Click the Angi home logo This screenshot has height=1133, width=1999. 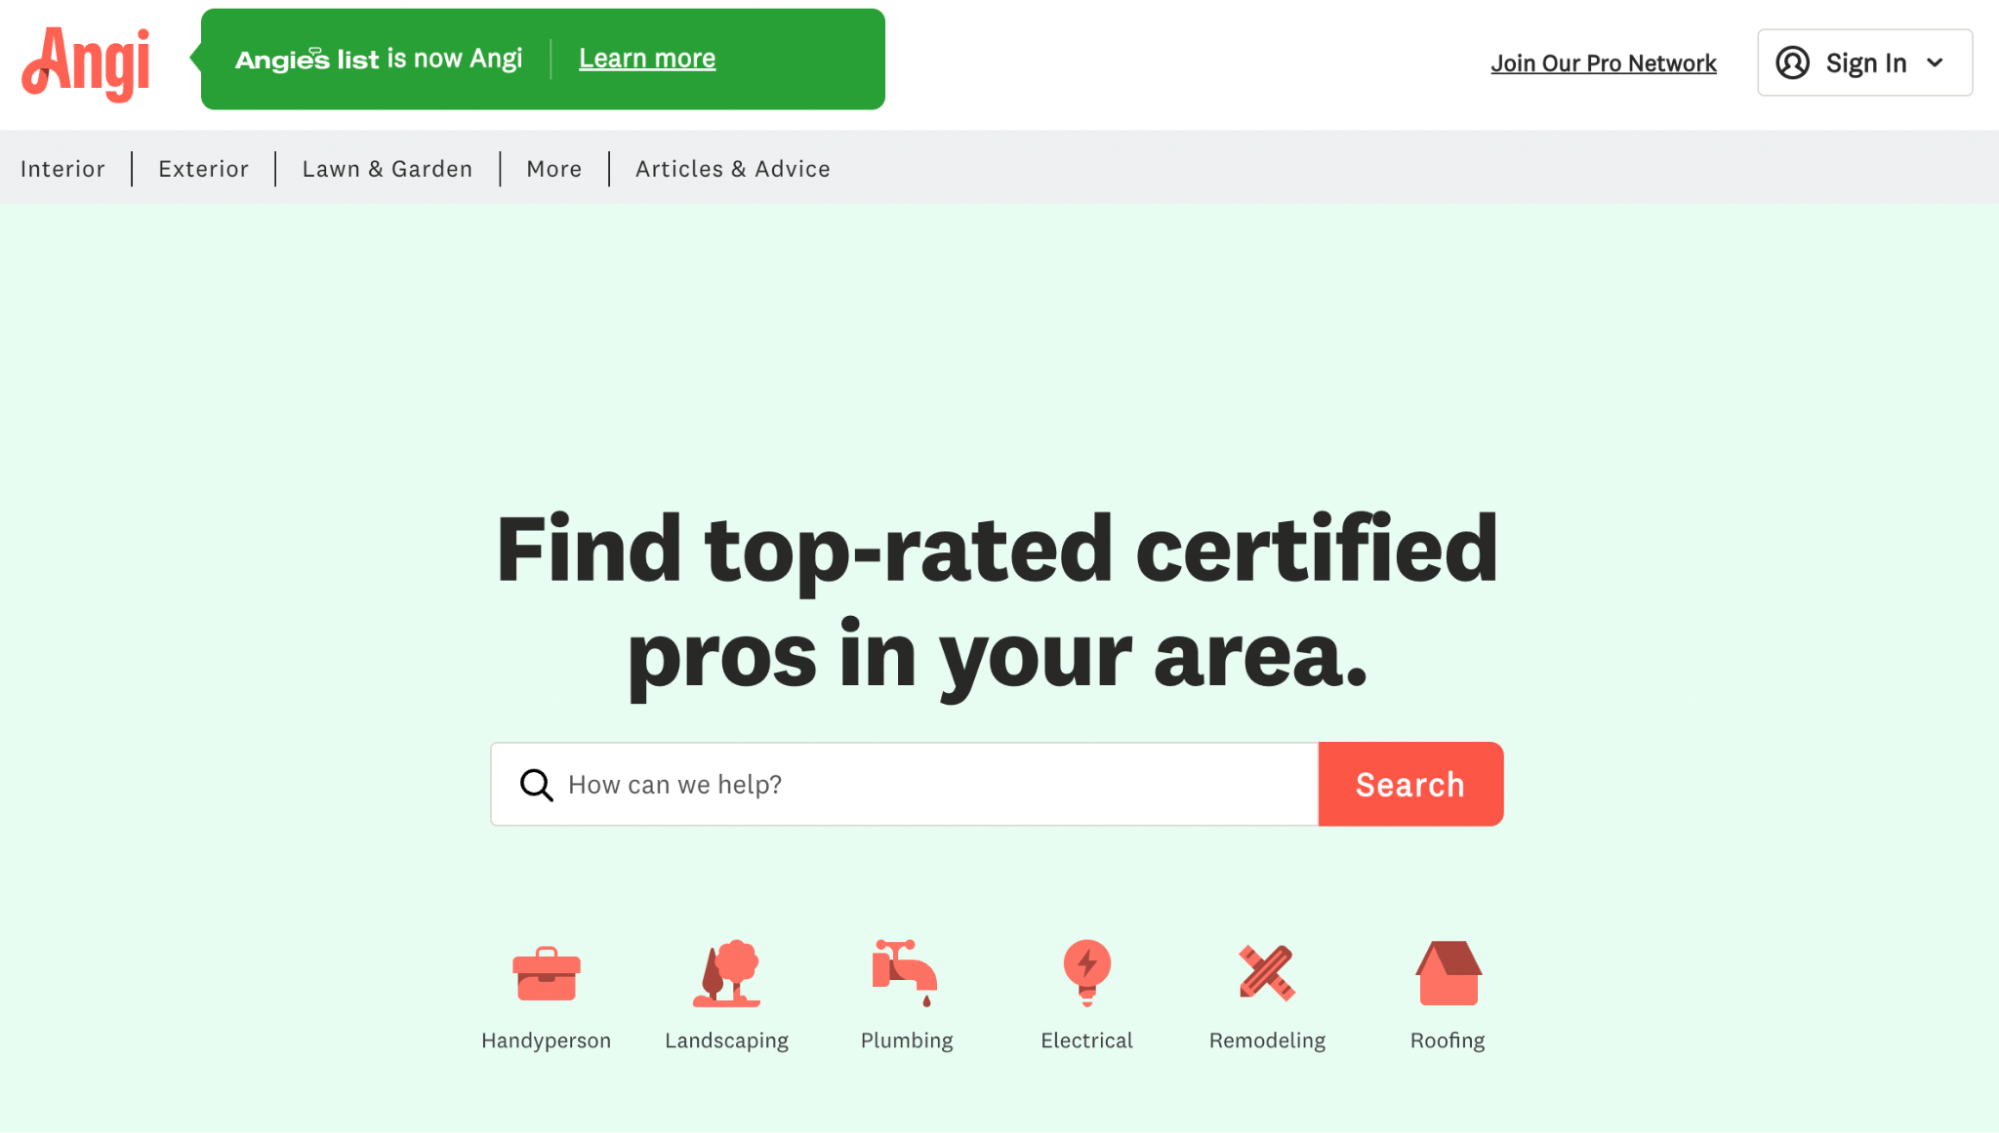(85, 62)
